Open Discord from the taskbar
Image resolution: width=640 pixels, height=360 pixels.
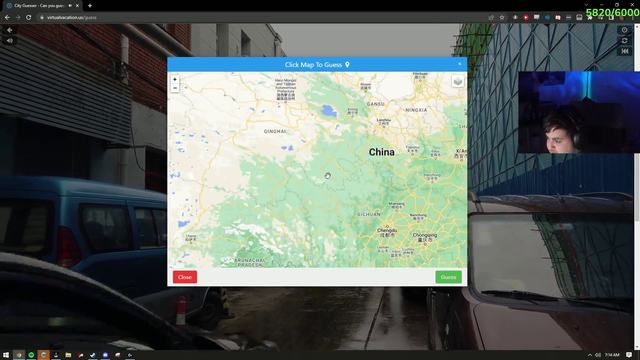coord(105,355)
